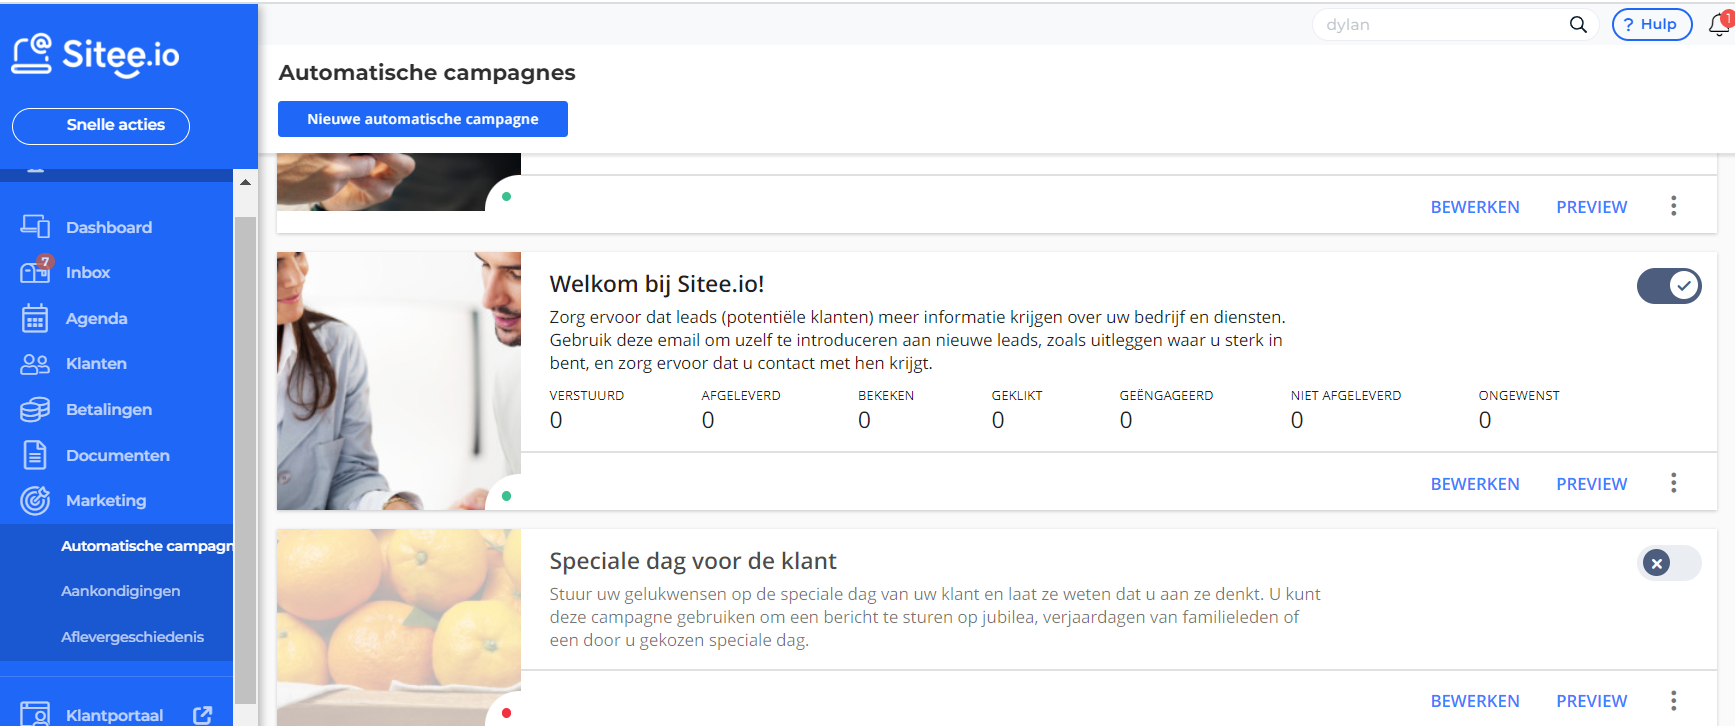The width and height of the screenshot is (1735, 726).
Task: Click the Hulp button
Action: click(x=1652, y=25)
